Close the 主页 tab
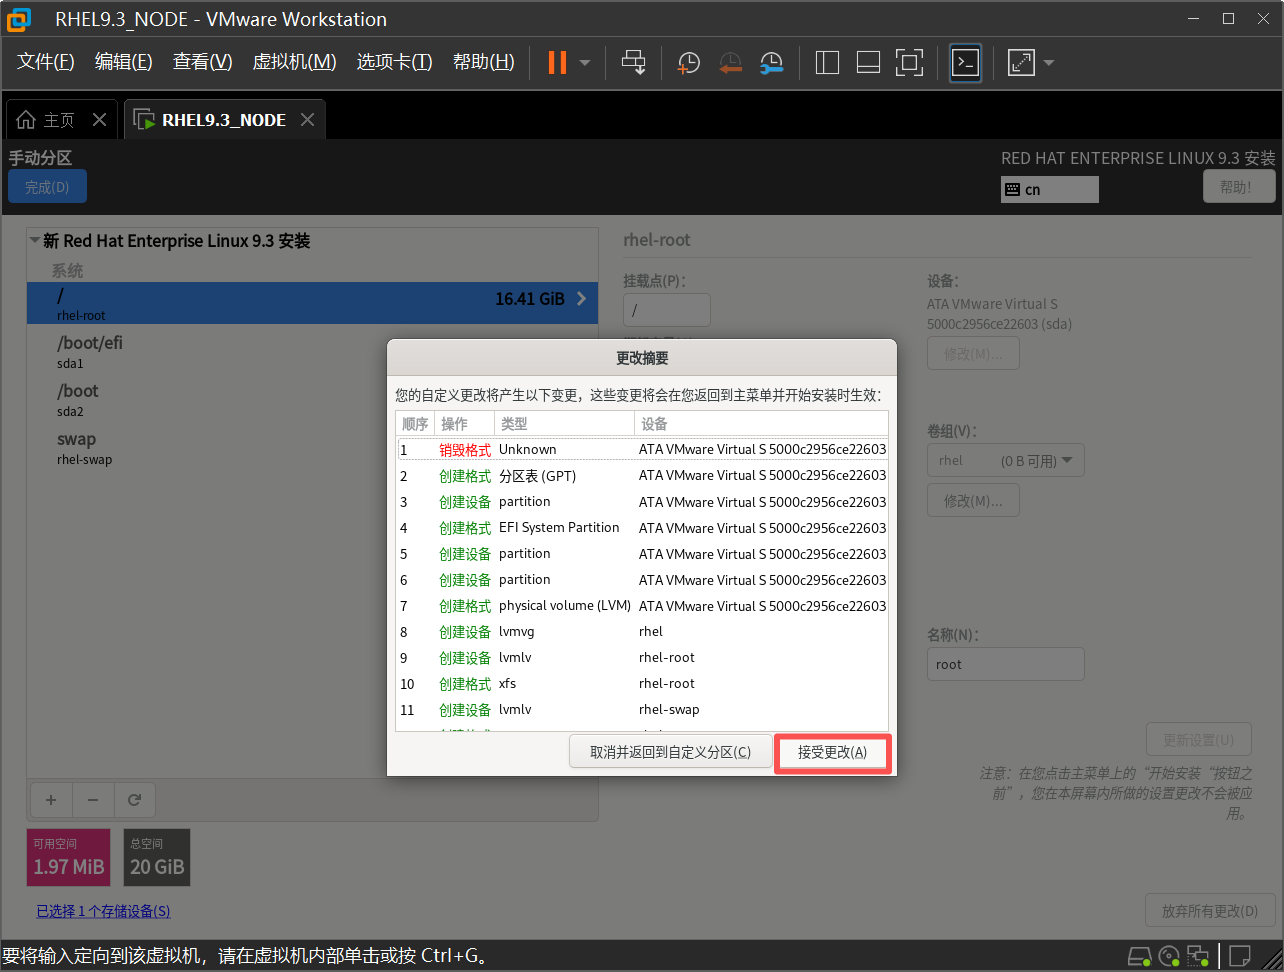This screenshot has width=1284, height=972. (99, 120)
